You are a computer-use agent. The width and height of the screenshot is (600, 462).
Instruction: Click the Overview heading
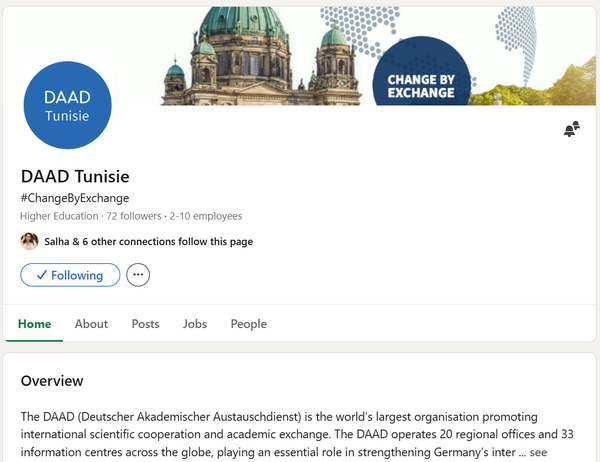coord(52,381)
